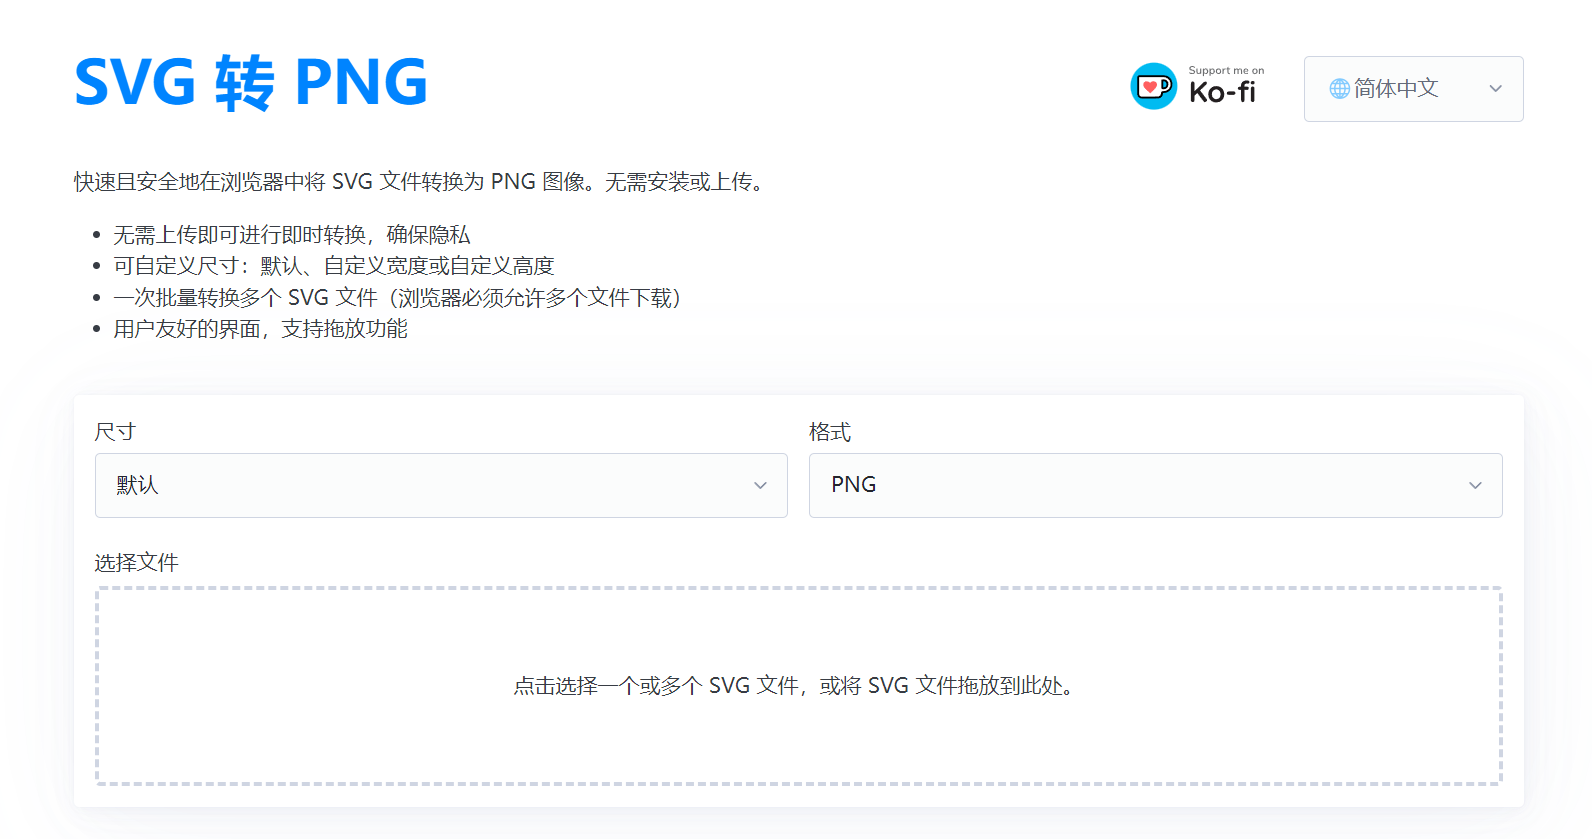Click the bullet 一次批量转换多个 SVG 文件

pyautogui.click(x=398, y=298)
